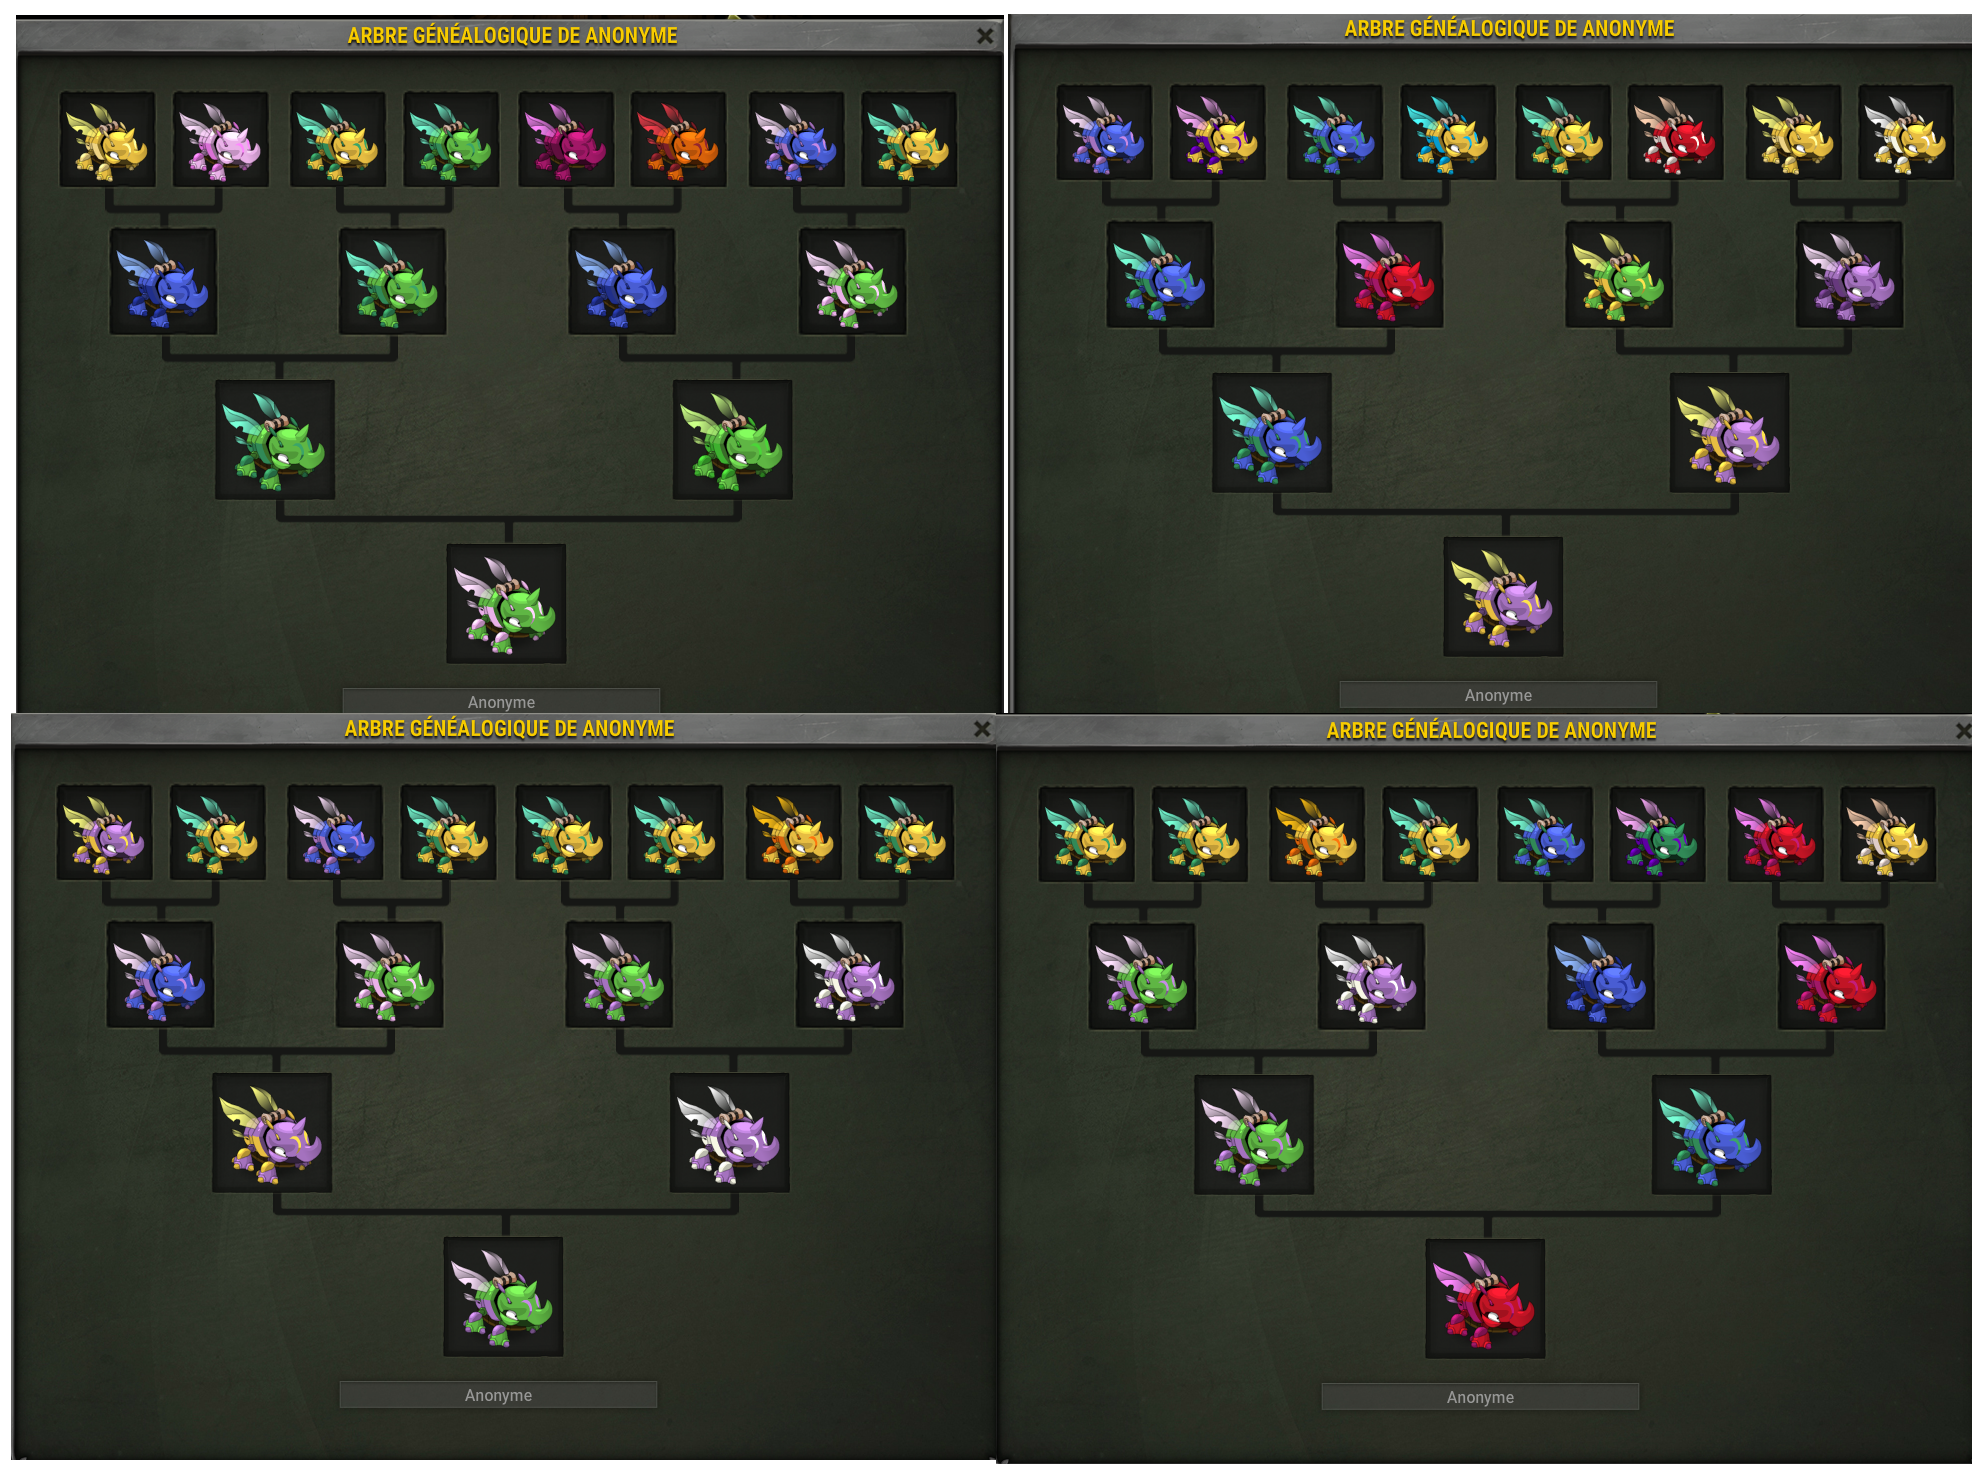1972x1464 pixels.
Task: Select the pink dragoturkey in top-left tree
Action: pyautogui.click(x=220, y=139)
